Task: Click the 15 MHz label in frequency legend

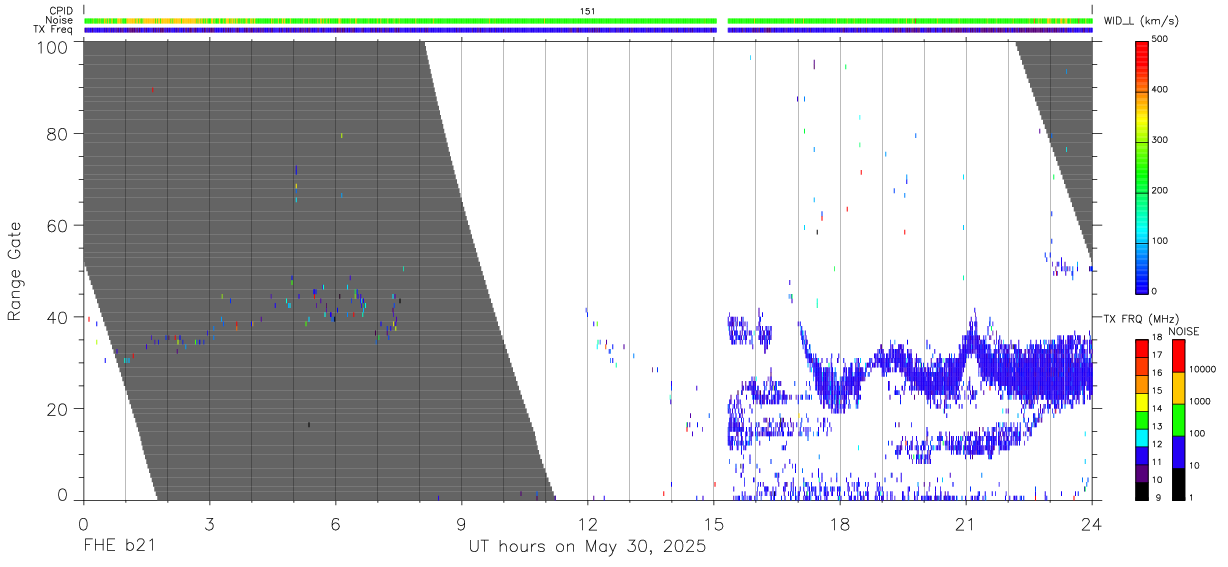Action: point(1157,391)
